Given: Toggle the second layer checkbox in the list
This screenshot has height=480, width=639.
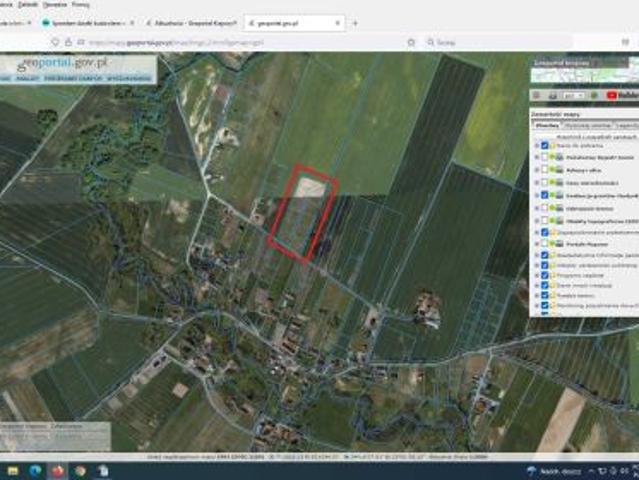Looking at the screenshot, I should 545,158.
